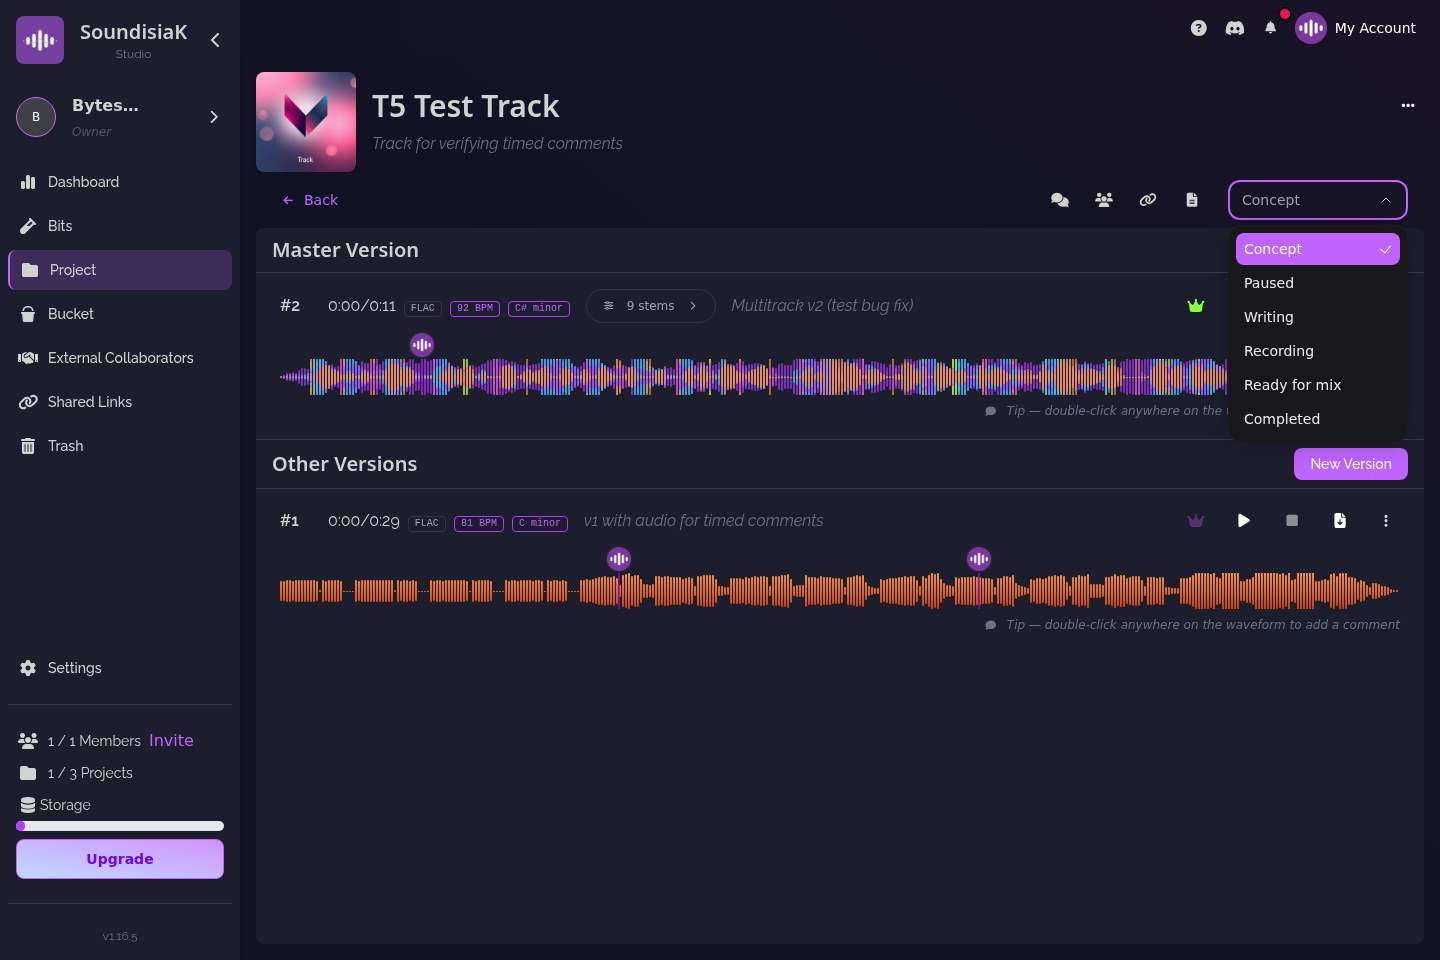Click the FLAC tag on version #2
Screen dimensions: 1440x960
[x=423, y=308]
